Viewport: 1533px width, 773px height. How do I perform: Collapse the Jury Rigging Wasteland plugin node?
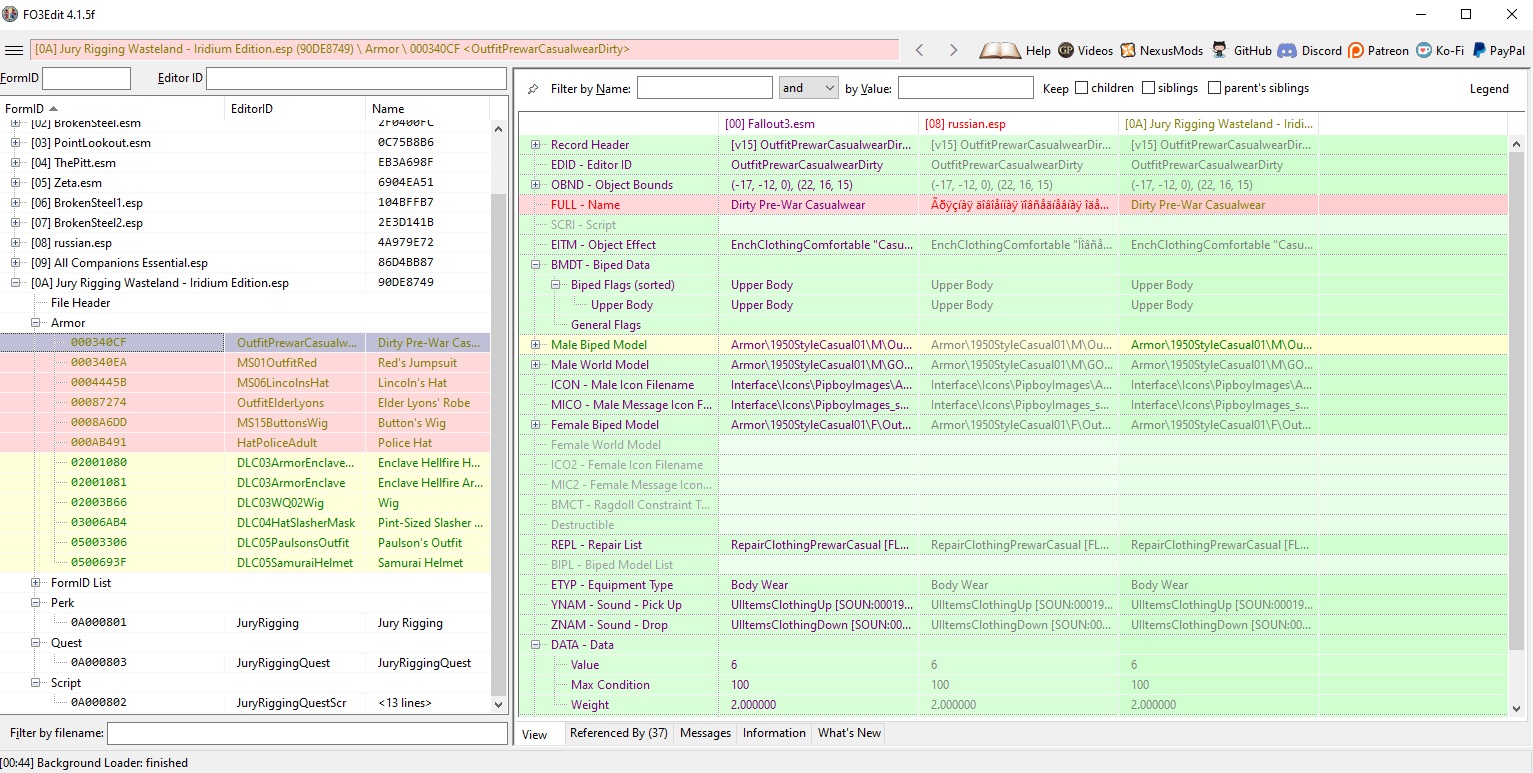coord(15,283)
